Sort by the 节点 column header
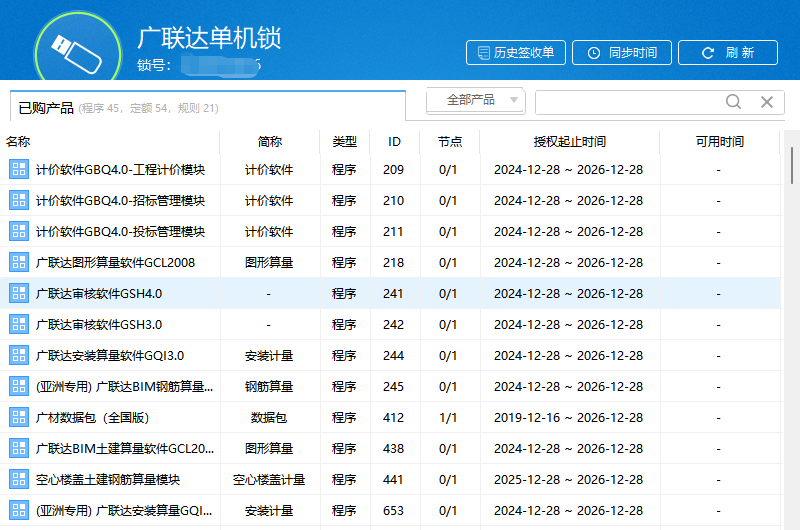The image size is (800, 530). pyautogui.click(x=449, y=141)
